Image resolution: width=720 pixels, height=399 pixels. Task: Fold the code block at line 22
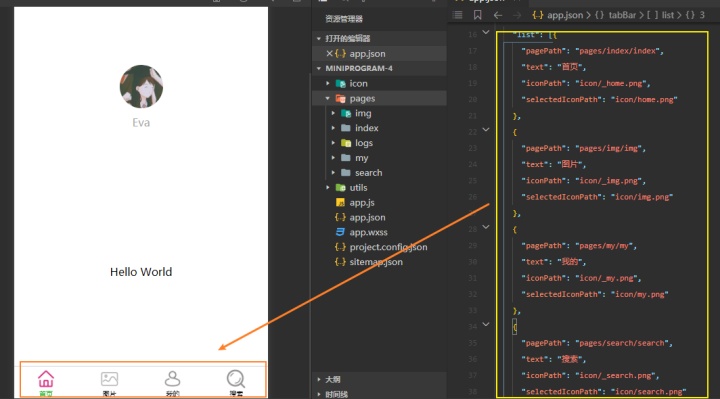pos(486,130)
